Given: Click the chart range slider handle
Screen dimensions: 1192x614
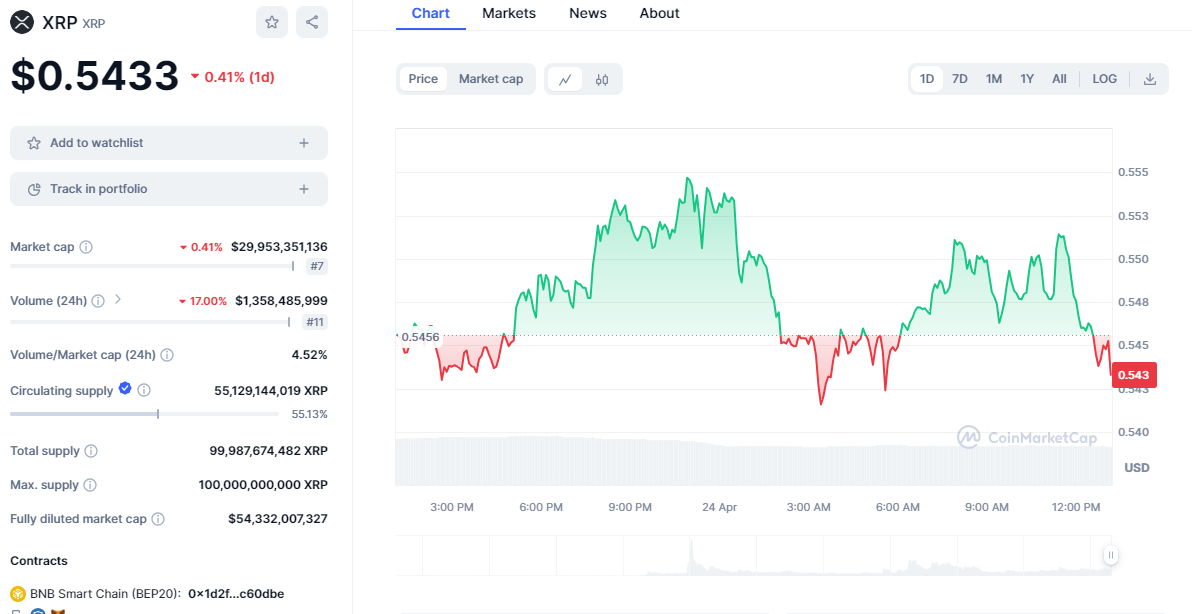Looking at the screenshot, I should [1110, 555].
